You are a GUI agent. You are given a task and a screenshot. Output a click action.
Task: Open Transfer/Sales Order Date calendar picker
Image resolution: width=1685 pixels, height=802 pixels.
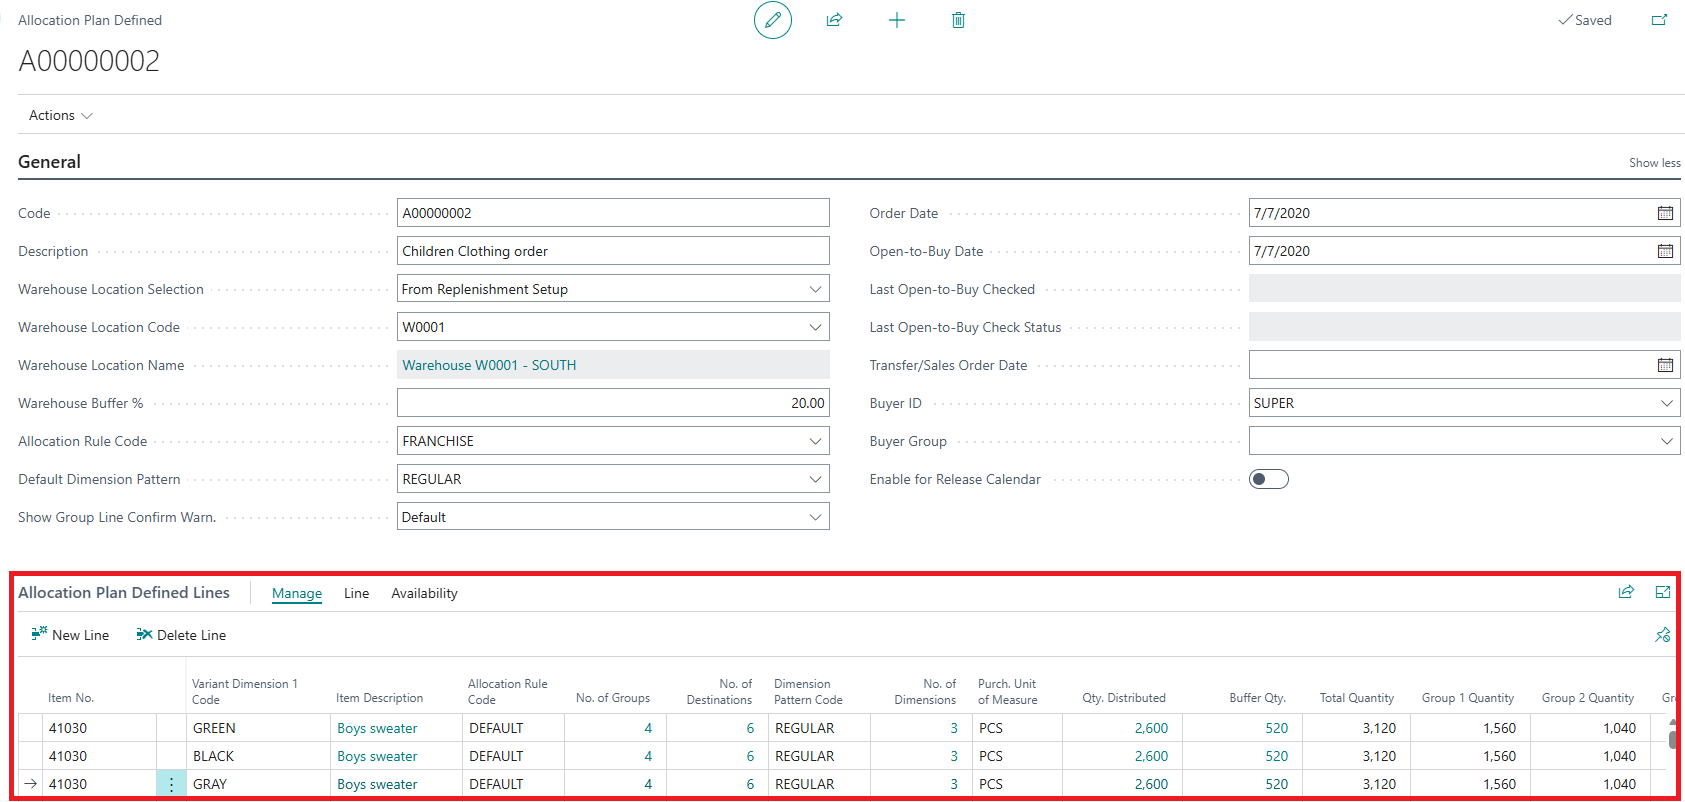point(1665,365)
